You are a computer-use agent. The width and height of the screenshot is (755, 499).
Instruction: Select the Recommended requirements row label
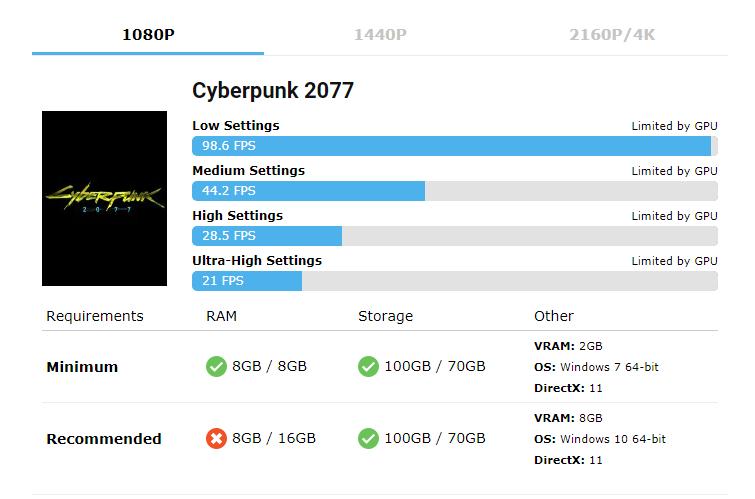(104, 439)
